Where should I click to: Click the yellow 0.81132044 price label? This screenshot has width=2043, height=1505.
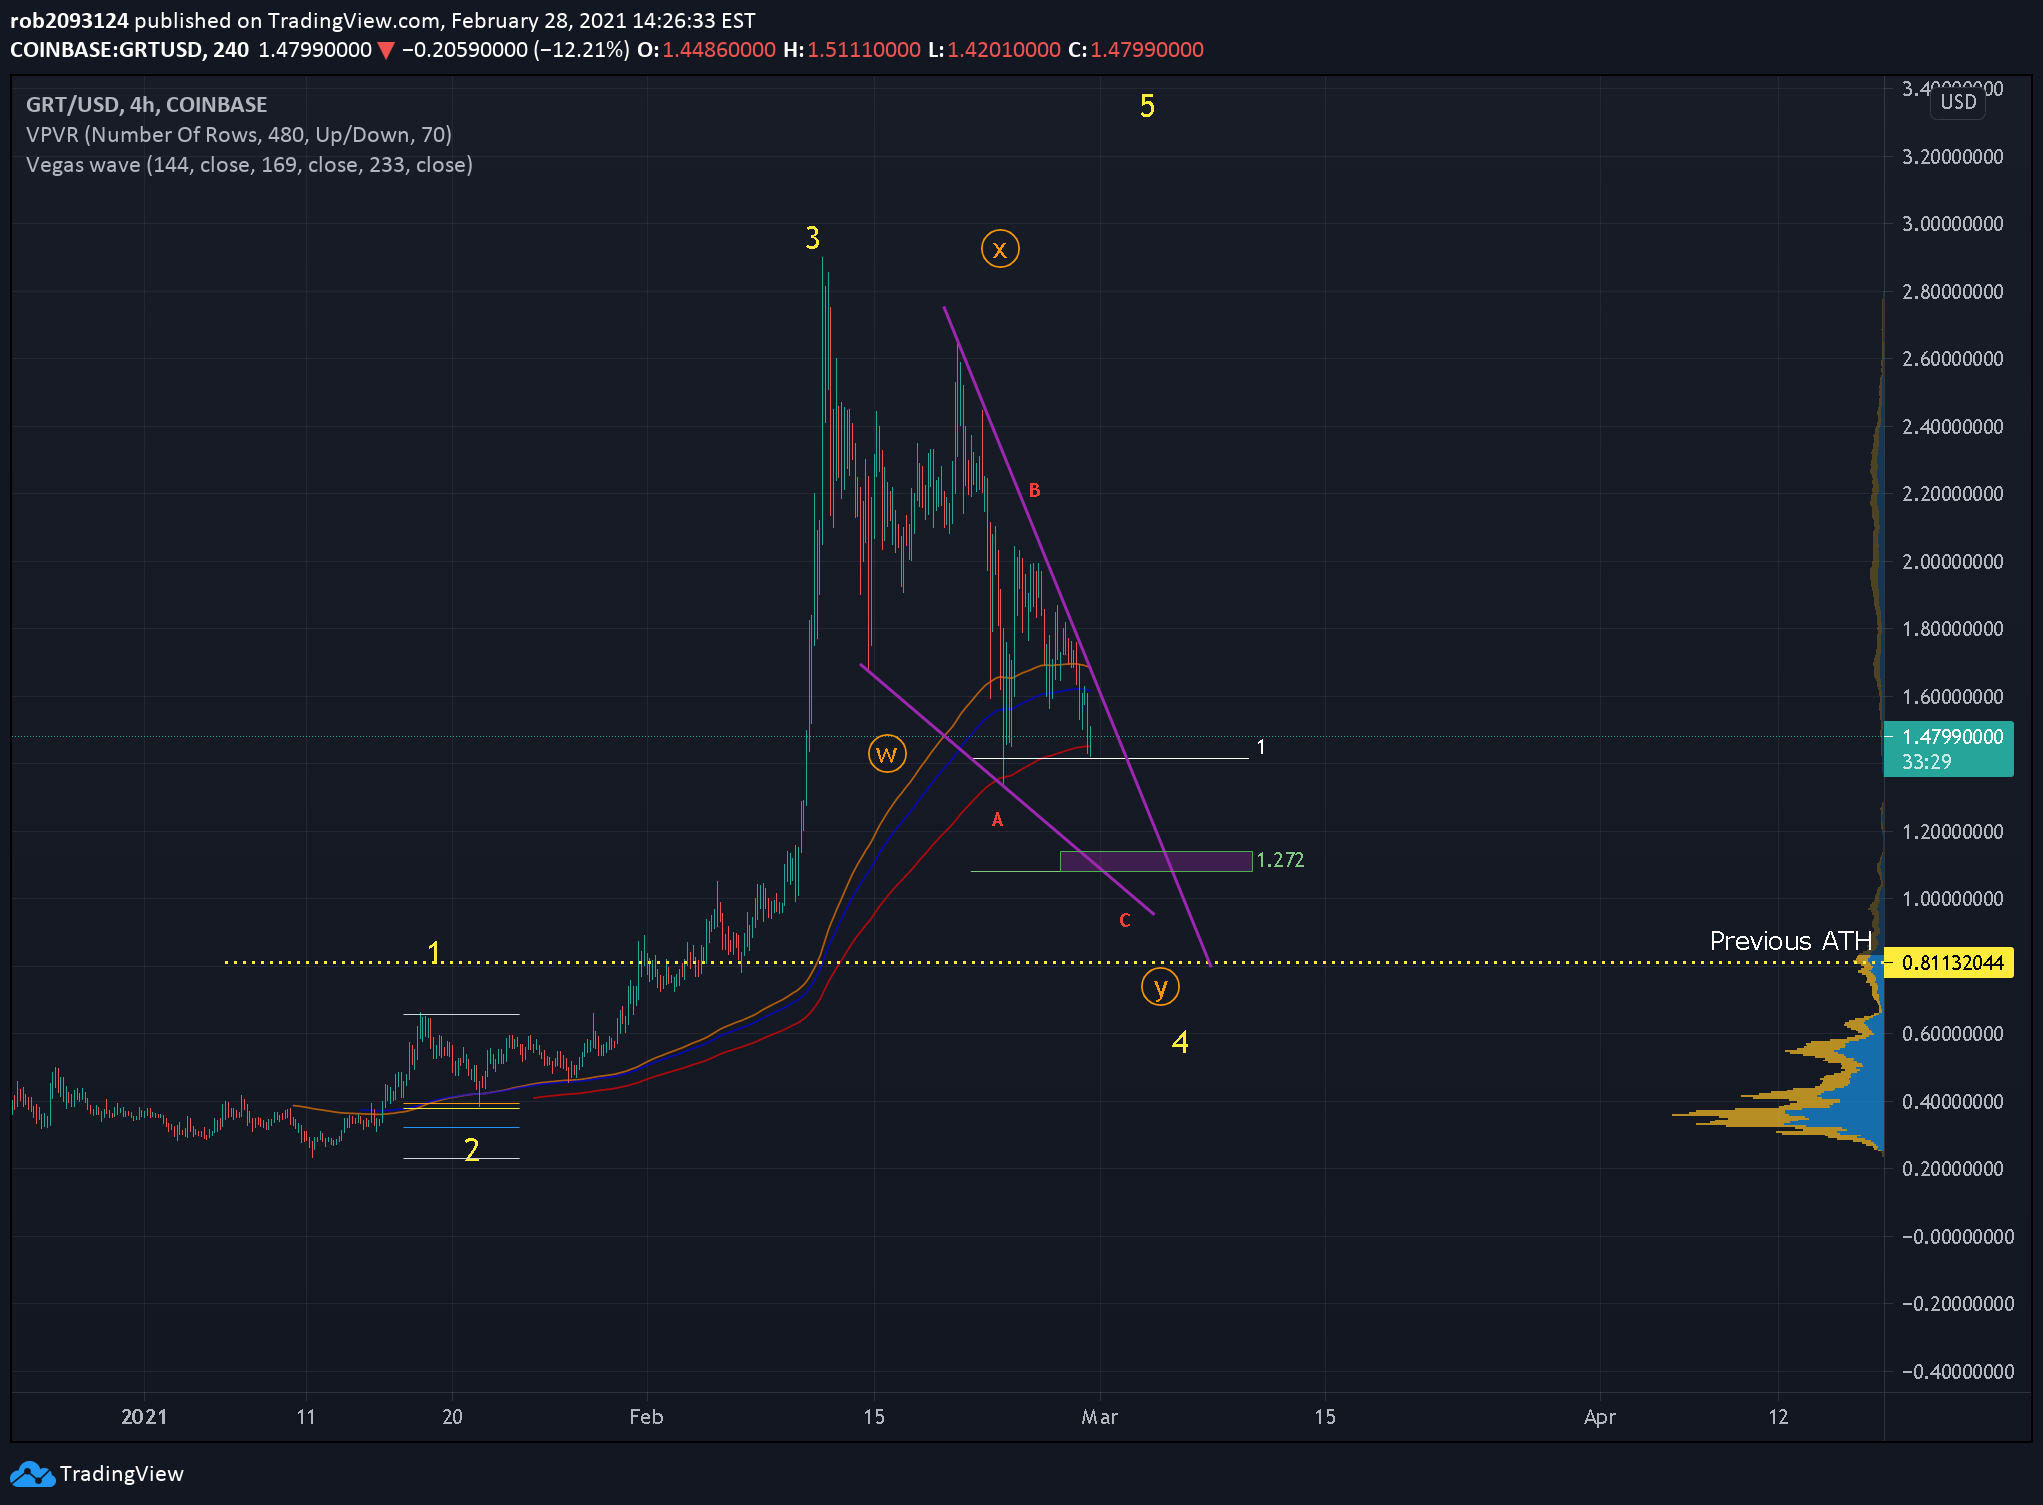[1948, 963]
